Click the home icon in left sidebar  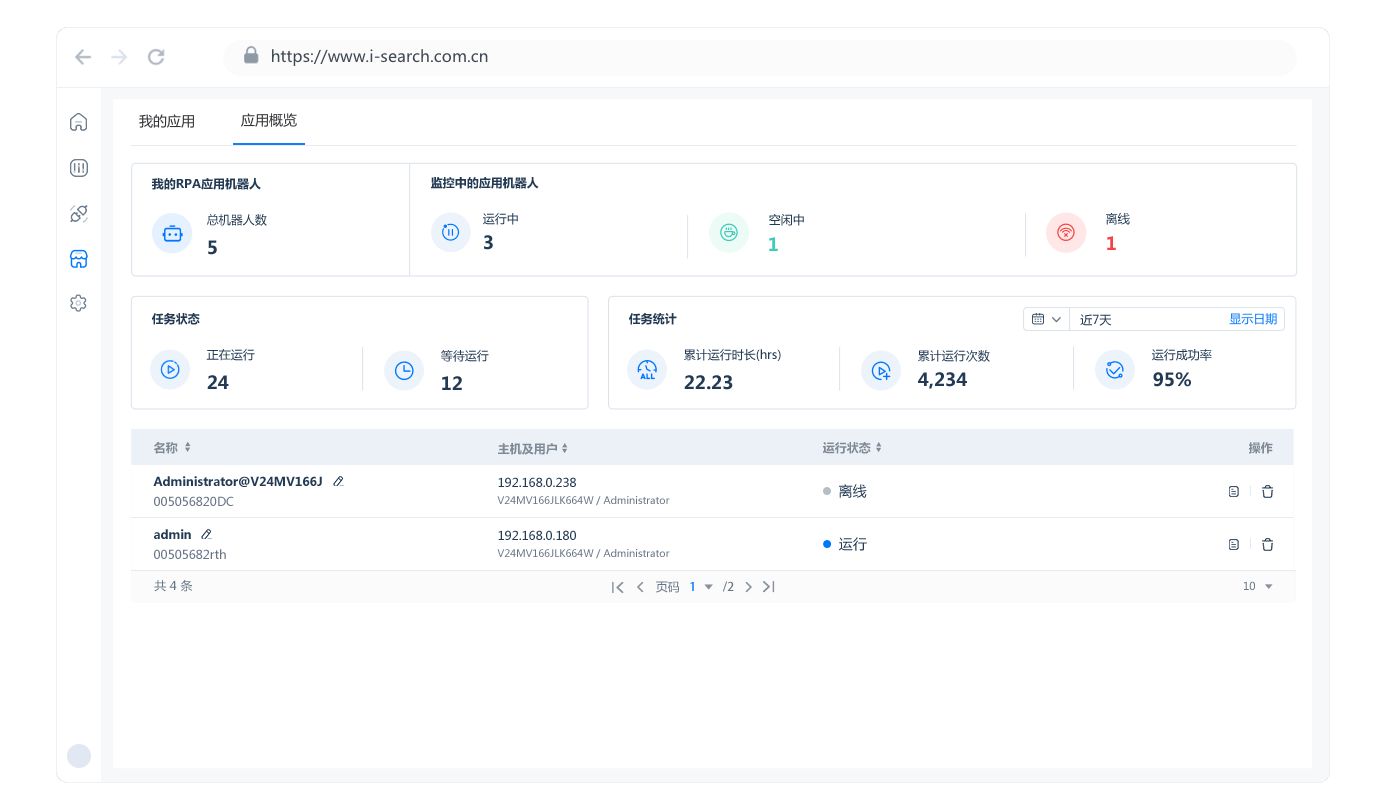click(x=78, y=122)
